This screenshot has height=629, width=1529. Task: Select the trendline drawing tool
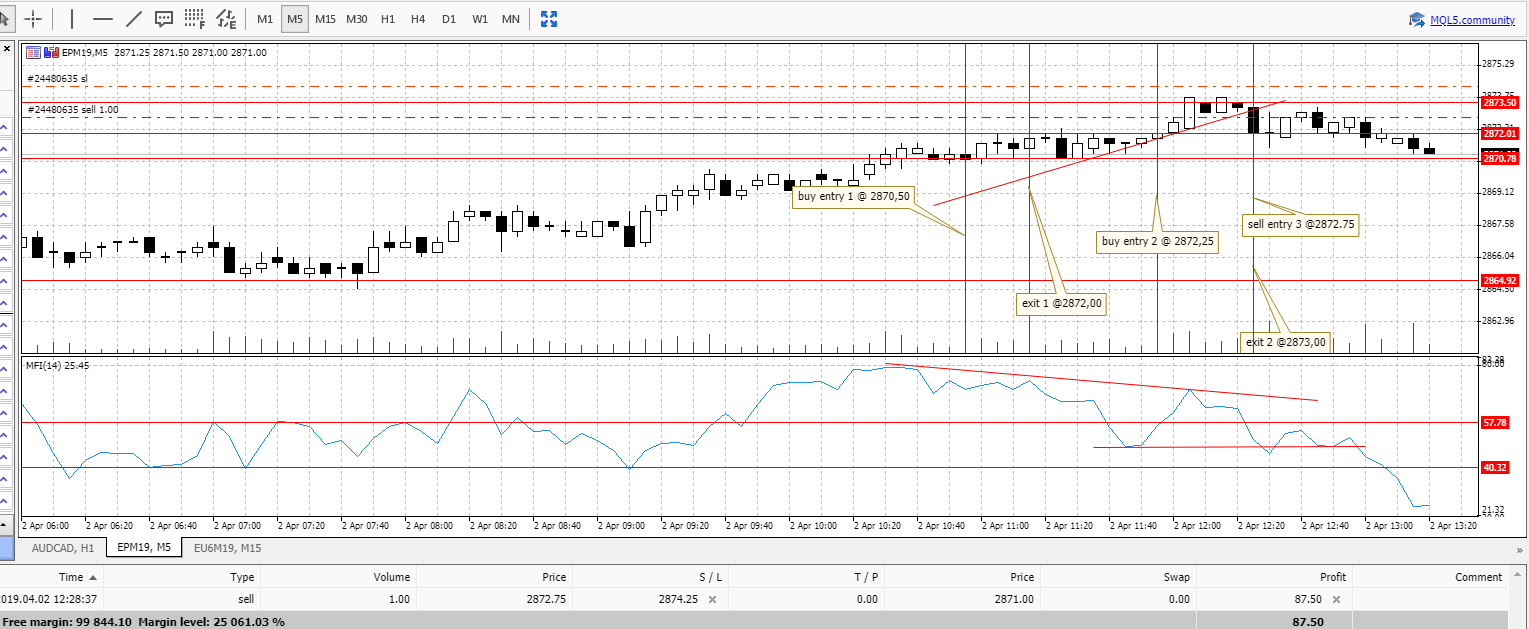134,19
